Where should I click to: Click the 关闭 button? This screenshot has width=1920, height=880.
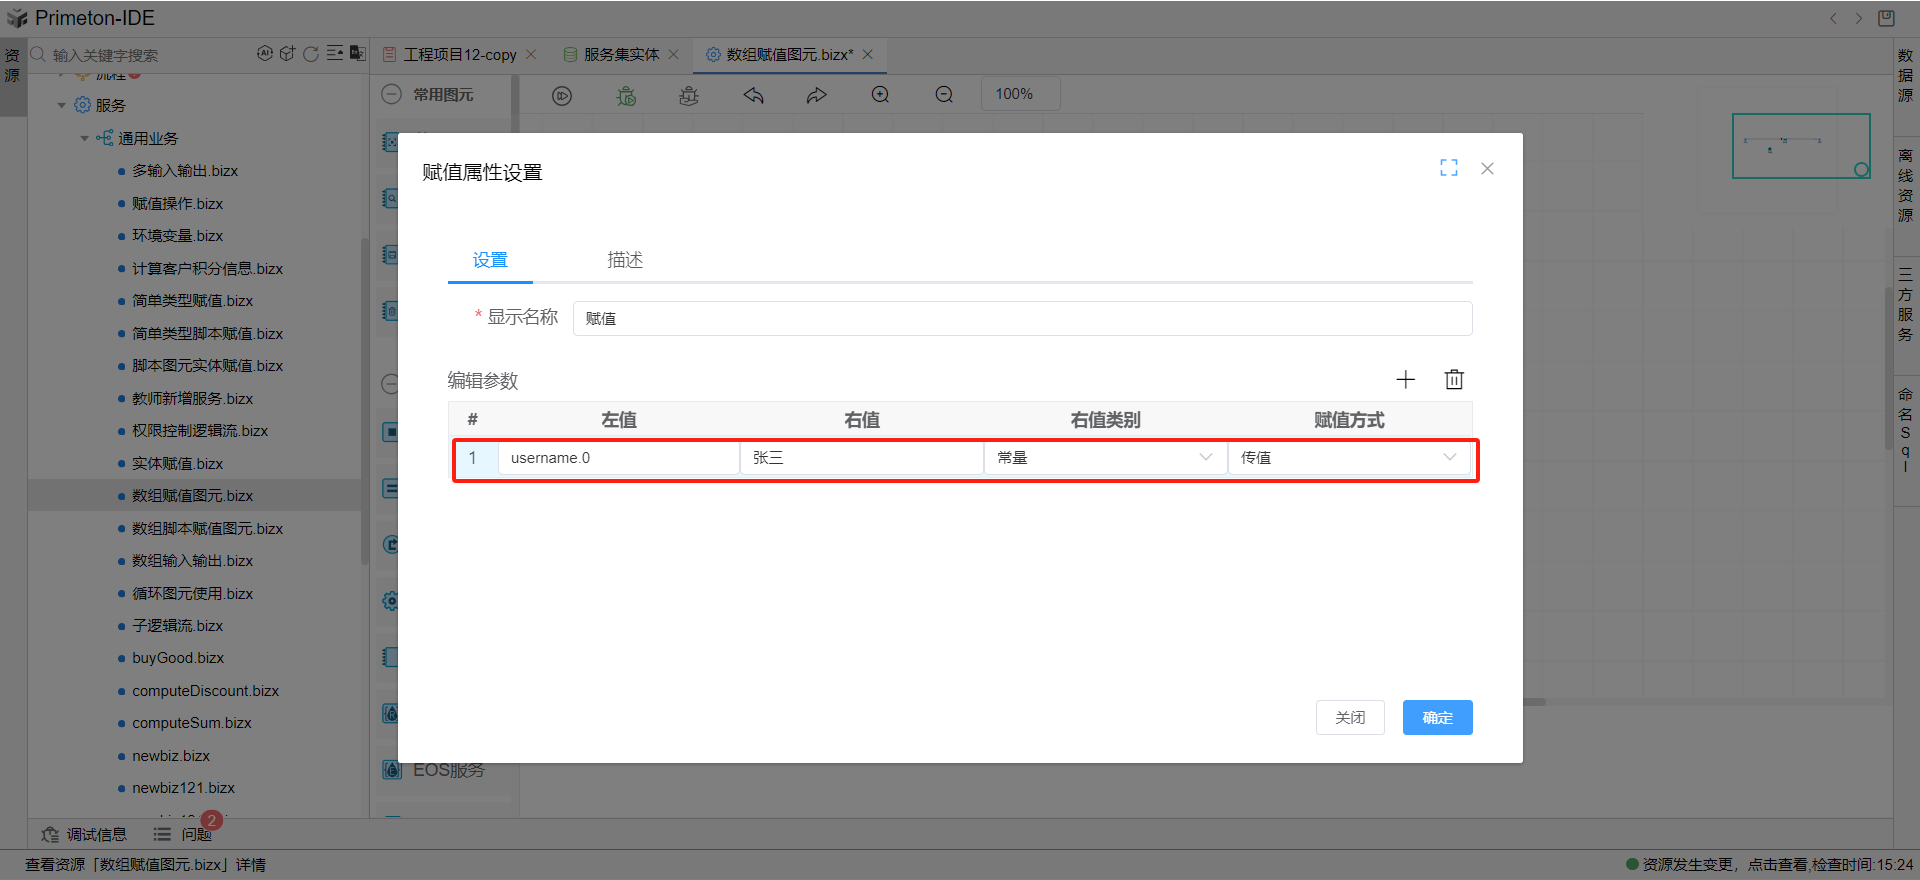click(1350, 718)
